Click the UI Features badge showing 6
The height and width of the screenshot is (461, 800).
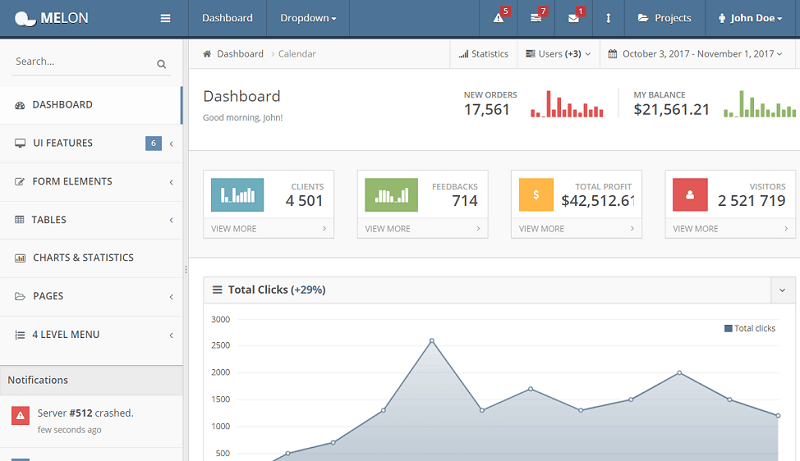(x=154, y=143)
